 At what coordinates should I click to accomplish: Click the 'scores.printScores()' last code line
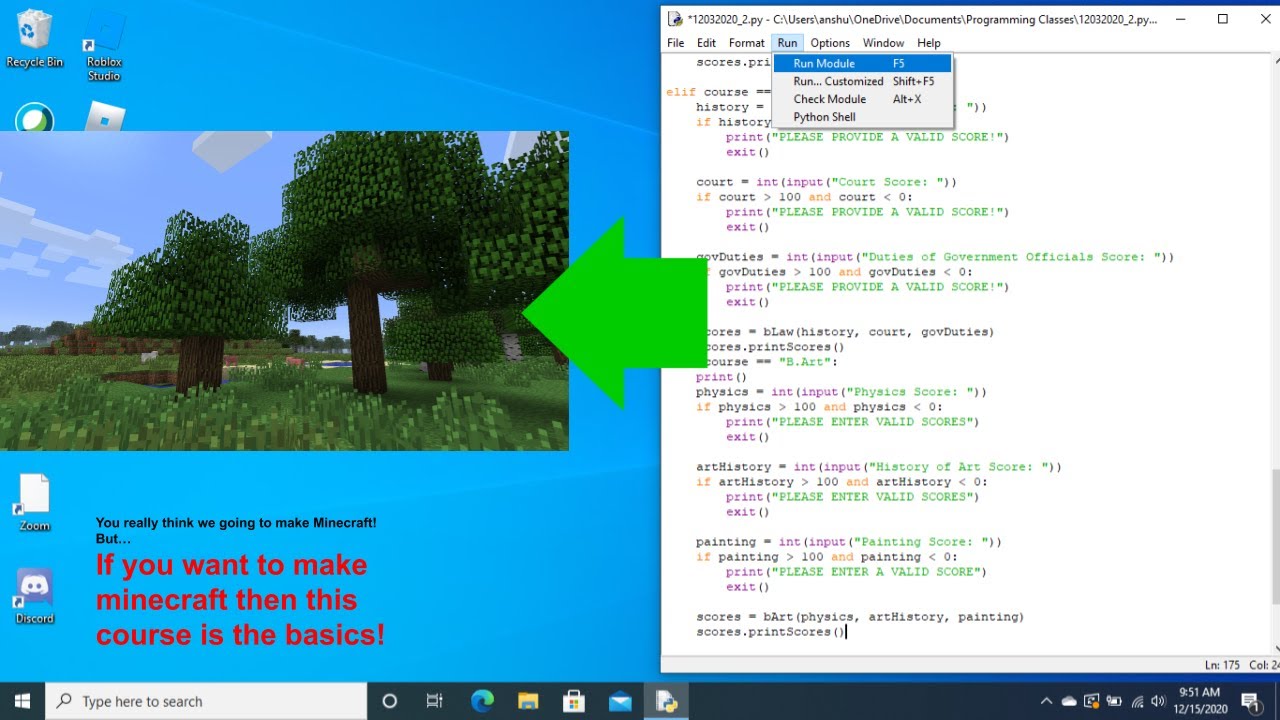(770, 632)
